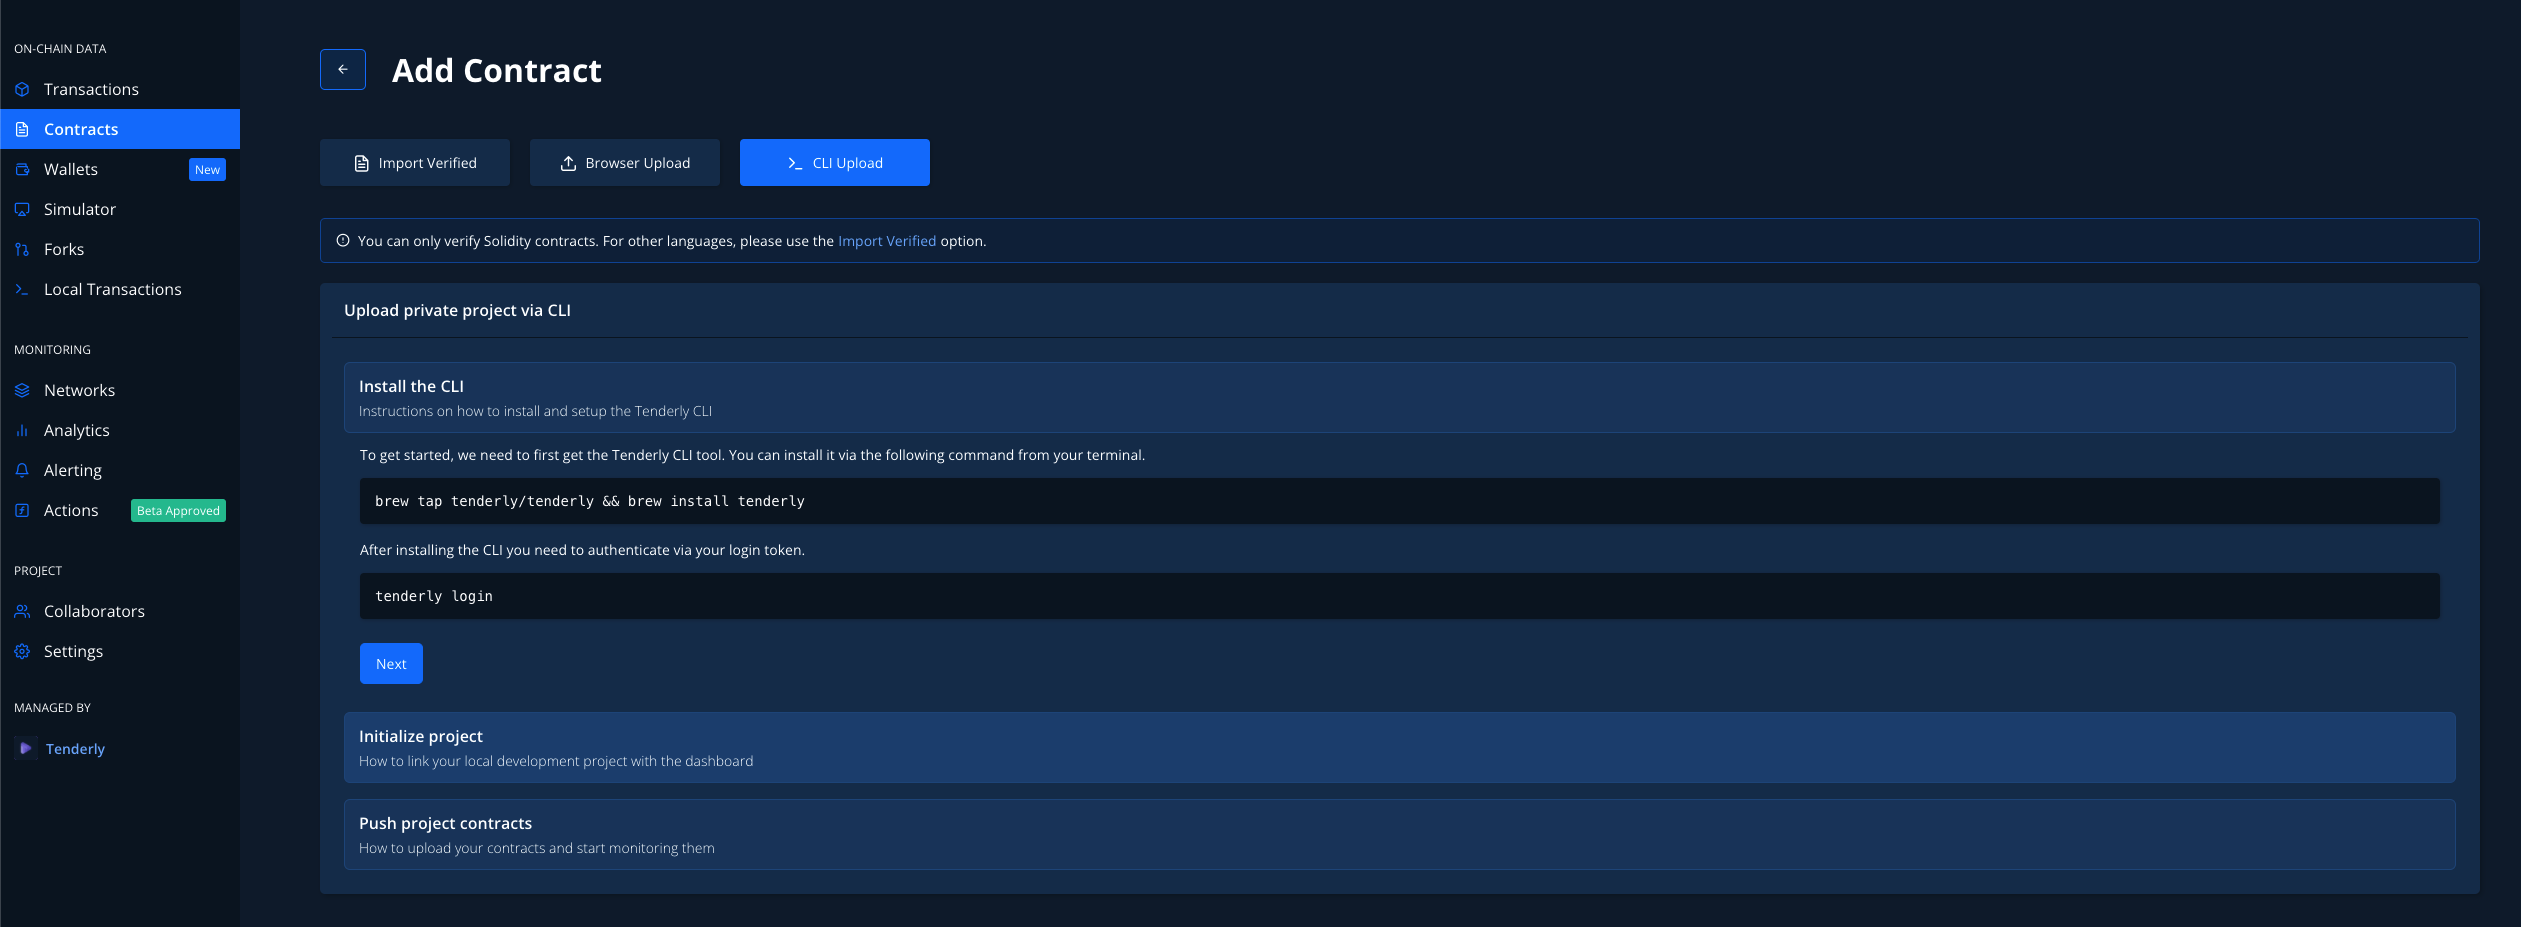The image size is (2521, 927).
Task: Click the document icon on Import Verified
Action: tap(362, 163)
